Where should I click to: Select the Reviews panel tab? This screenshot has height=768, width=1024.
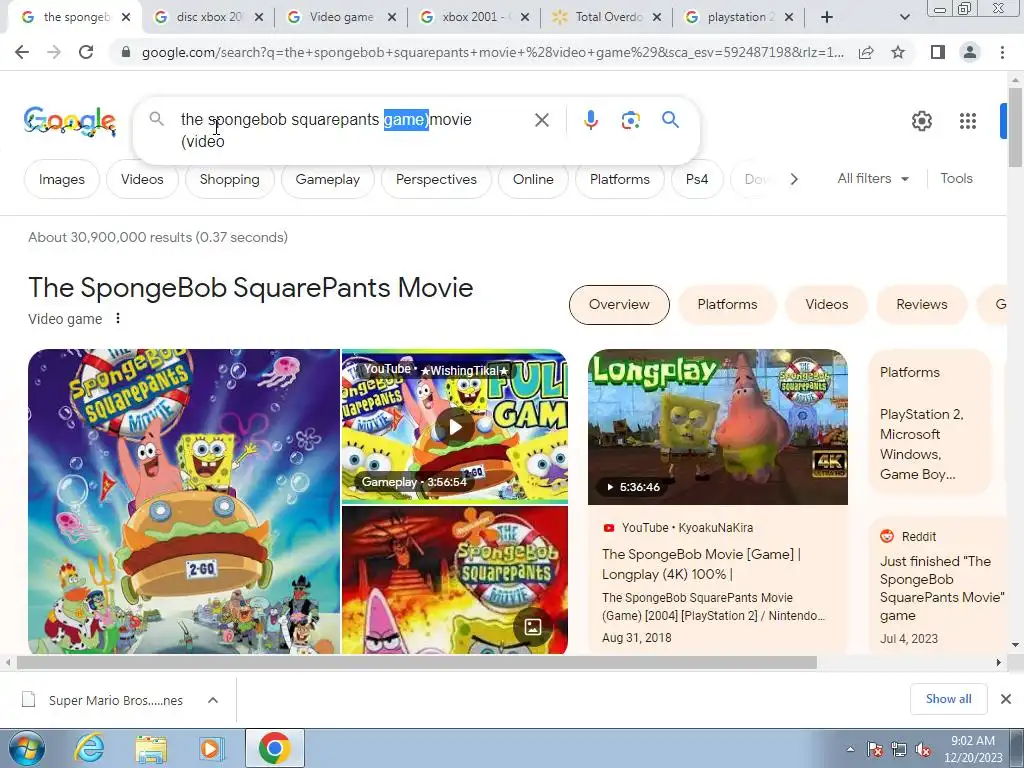(x=921, y=304)
